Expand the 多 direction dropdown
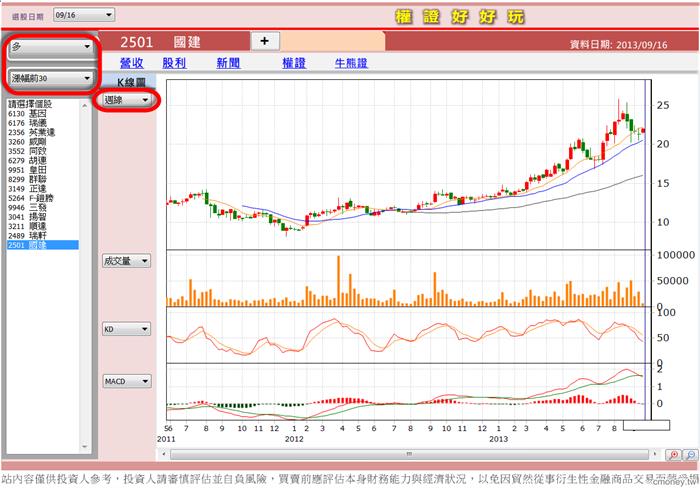Viewport: 700px width, 488px height. click(52, 48)
